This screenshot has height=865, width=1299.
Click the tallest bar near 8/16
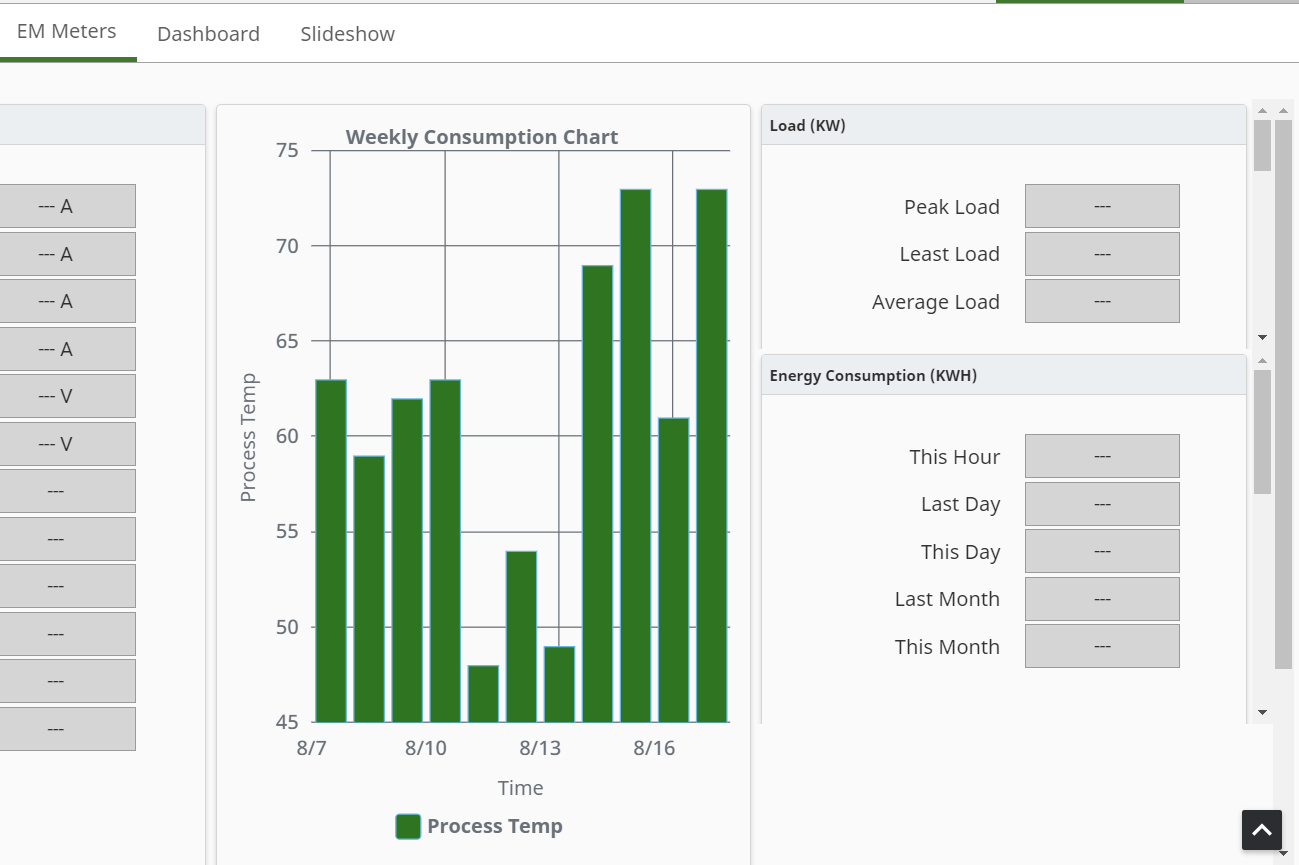636,456
